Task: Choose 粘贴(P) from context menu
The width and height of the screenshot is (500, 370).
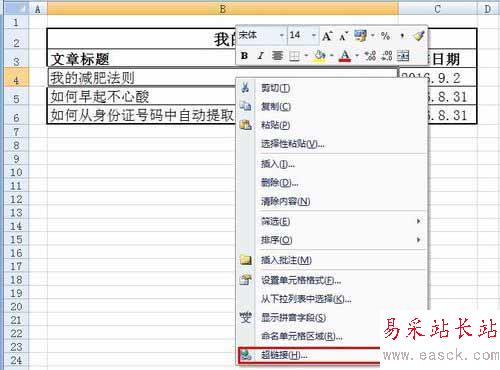Action: 332,125
